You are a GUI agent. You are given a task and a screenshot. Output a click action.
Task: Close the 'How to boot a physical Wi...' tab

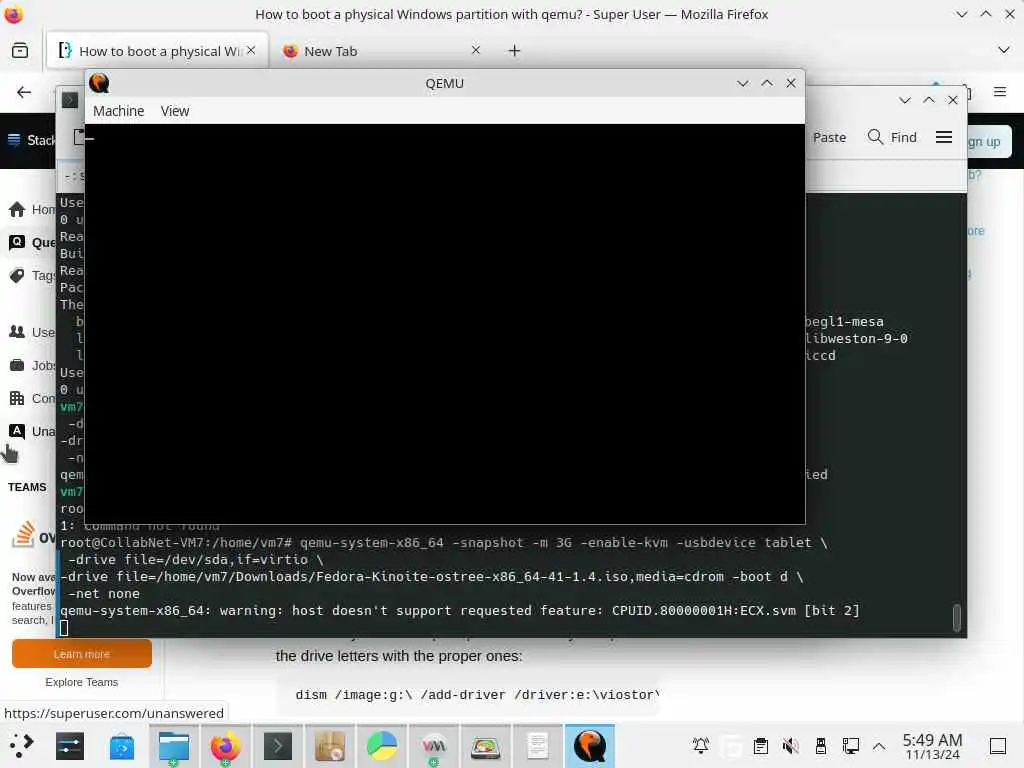[251, 50]
